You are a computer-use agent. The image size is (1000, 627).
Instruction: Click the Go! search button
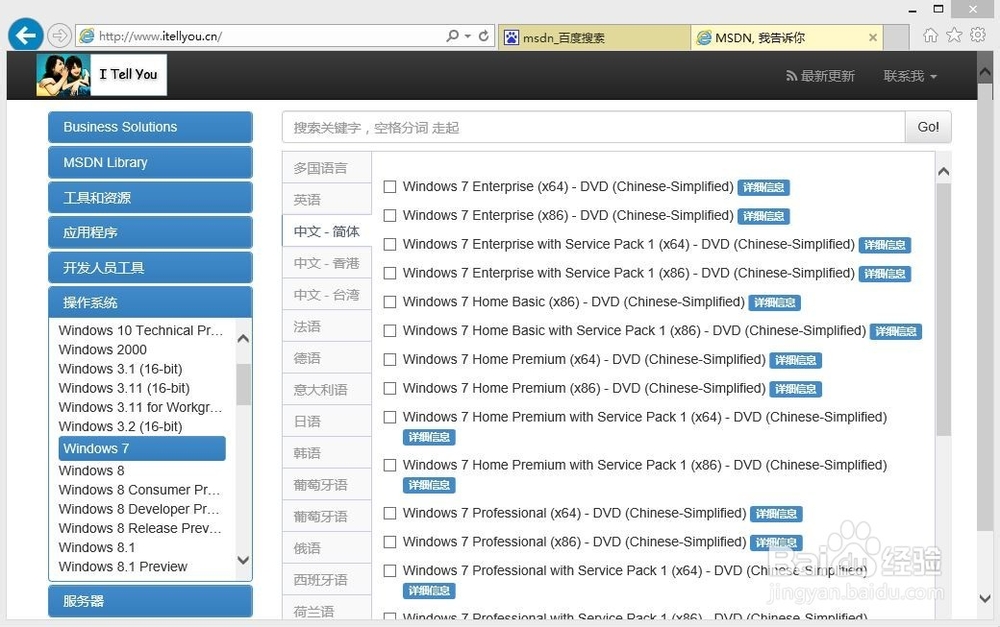click(x=928, y=127)
